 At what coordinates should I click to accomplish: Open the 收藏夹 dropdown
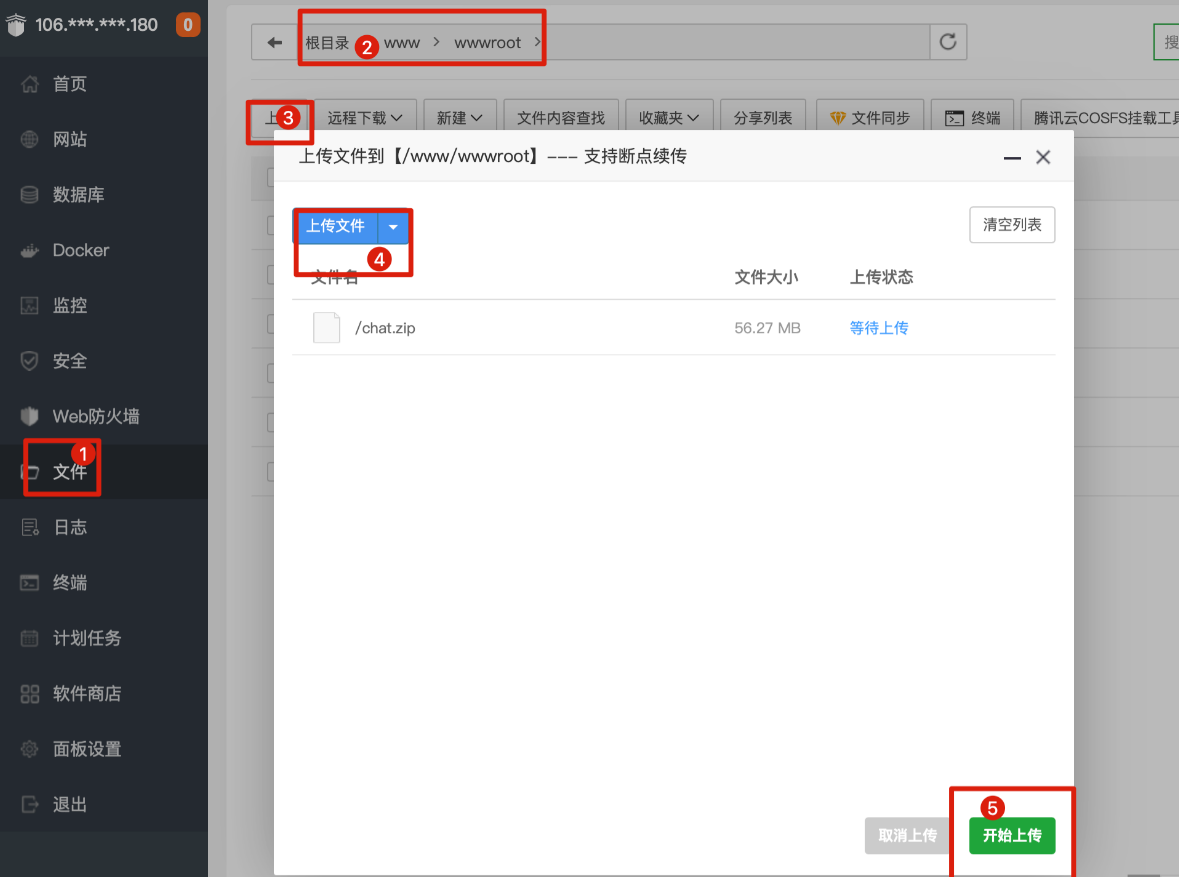669,118
